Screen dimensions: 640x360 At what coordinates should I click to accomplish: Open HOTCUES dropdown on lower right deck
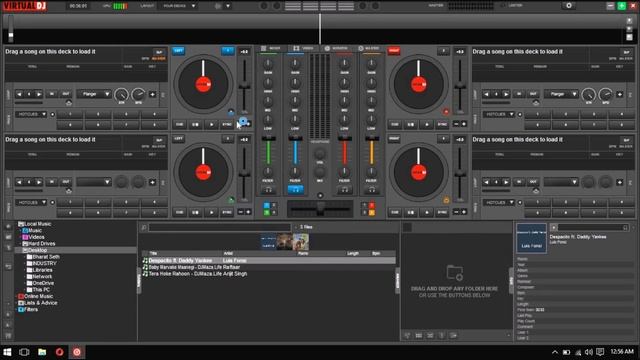pos(499,202)
